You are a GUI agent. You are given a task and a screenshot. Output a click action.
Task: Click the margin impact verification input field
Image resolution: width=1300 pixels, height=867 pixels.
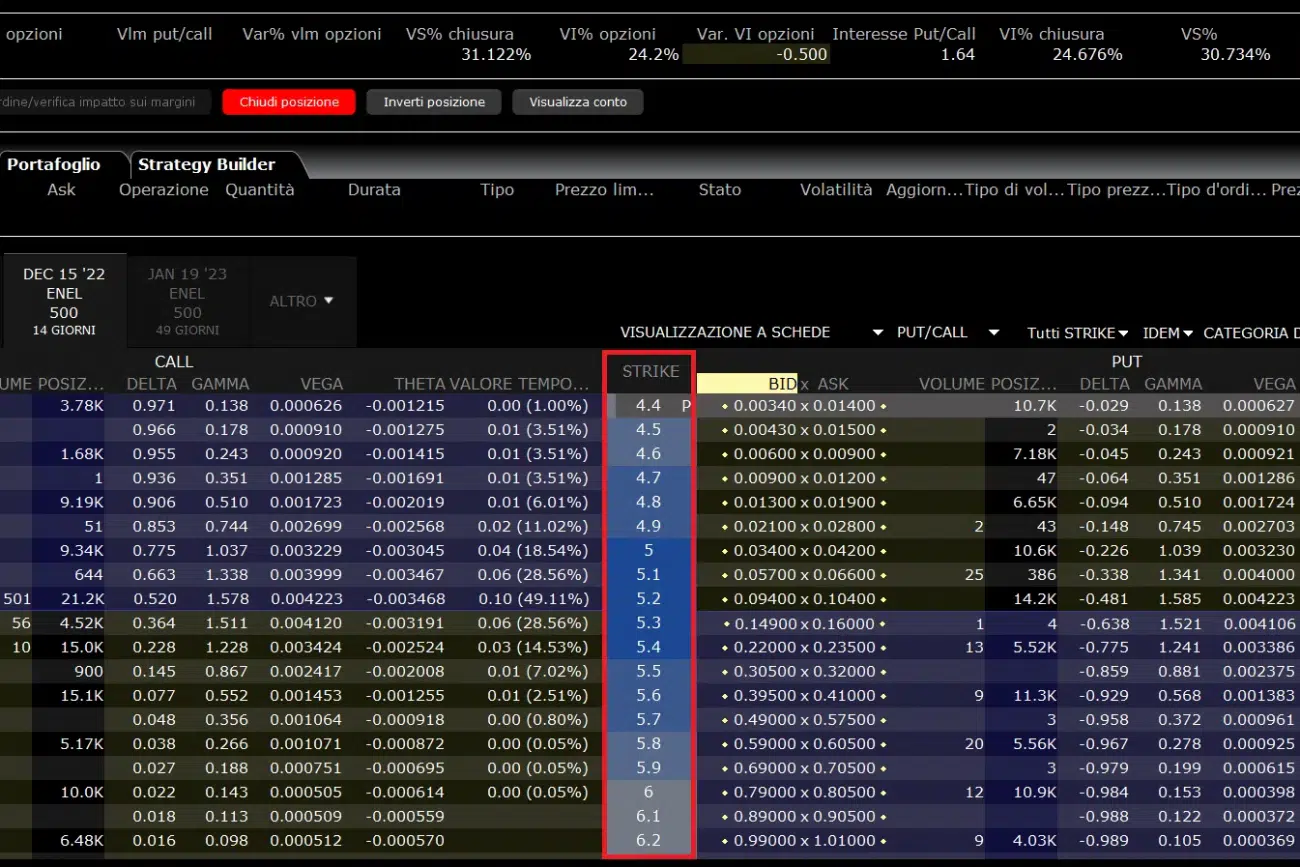tap(100, 102)
